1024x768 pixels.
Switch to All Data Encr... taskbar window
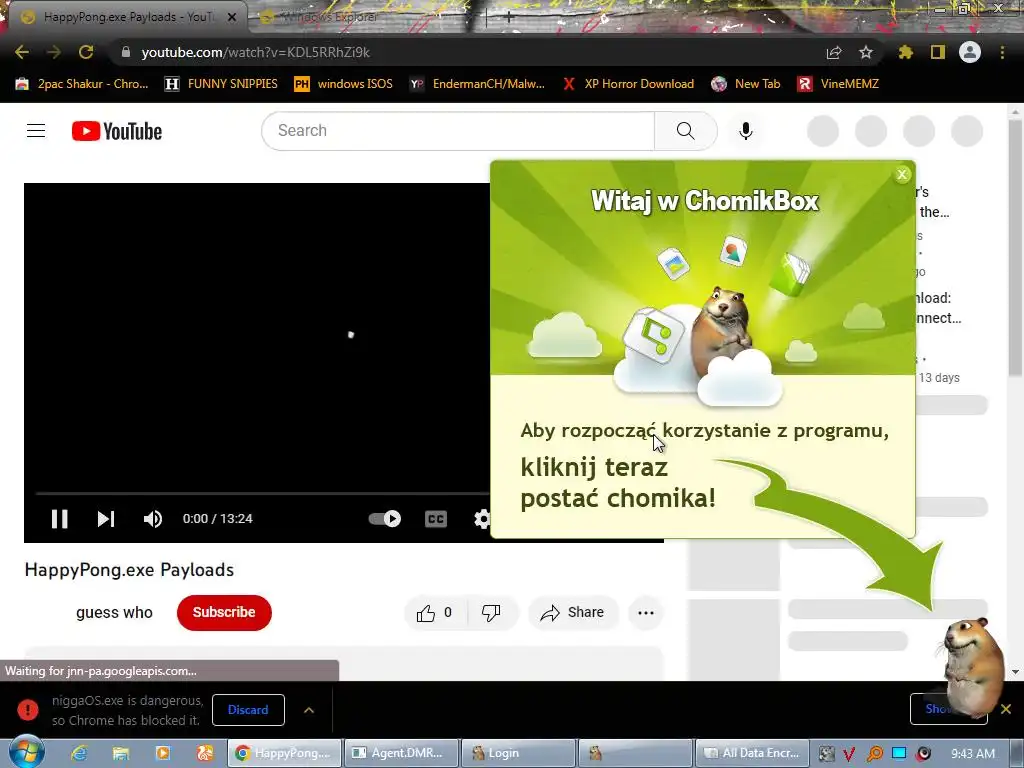753,753
